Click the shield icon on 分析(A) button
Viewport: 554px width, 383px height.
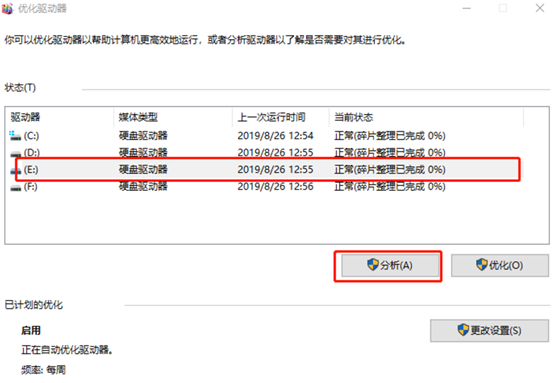[373, 265]
